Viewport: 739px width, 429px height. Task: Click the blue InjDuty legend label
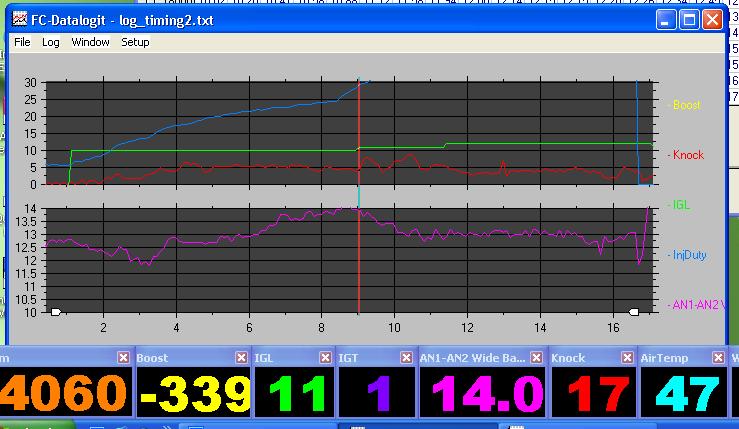[x=688, y=255]
